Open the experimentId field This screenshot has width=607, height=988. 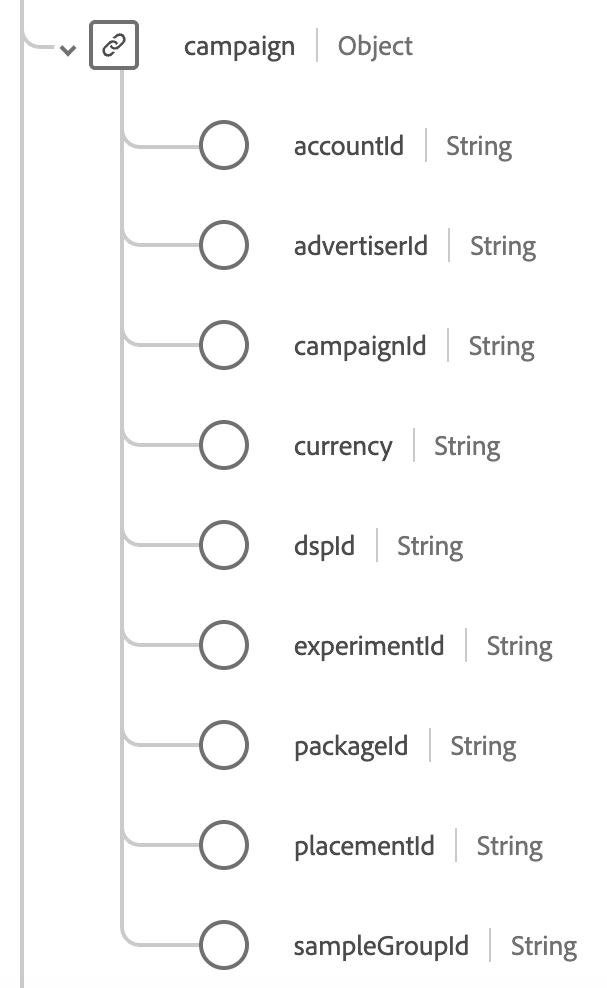click(369, 646)
